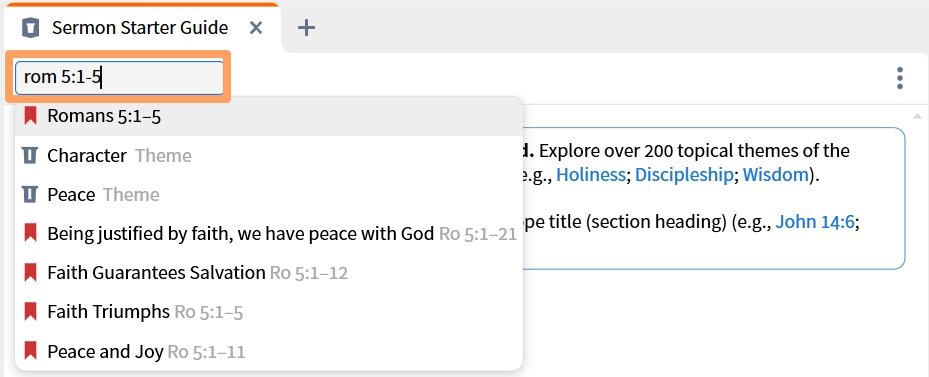Open a new tab with plus icon
Viewport: 929px width, 377px height.
[306, 27]
